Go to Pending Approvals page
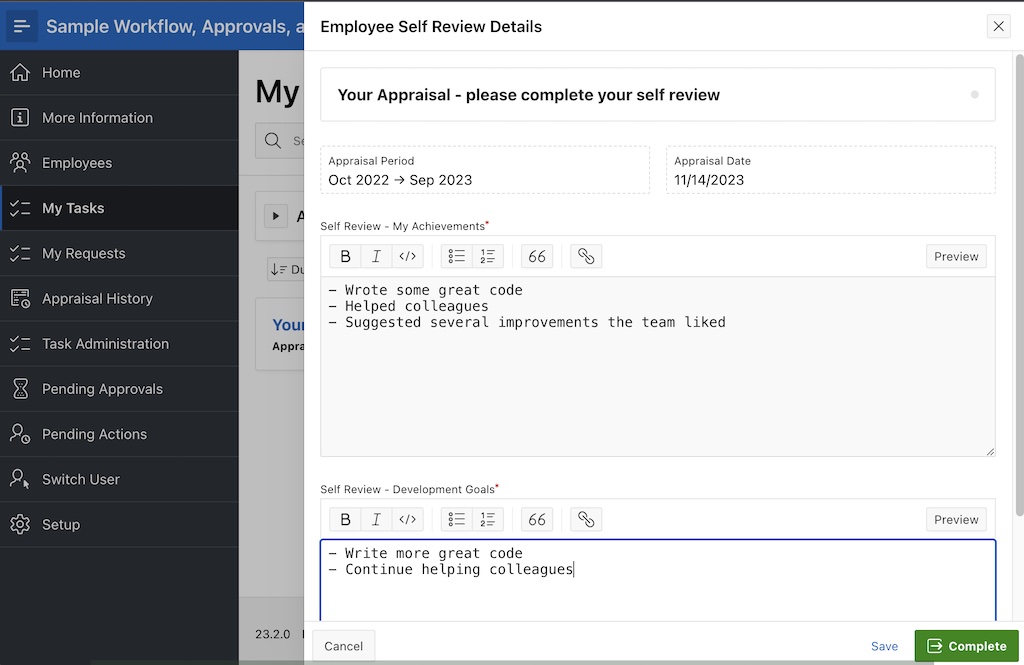The height and width of the screenshot is (665, 1024). pyautogui.click(x=102, y=389)
